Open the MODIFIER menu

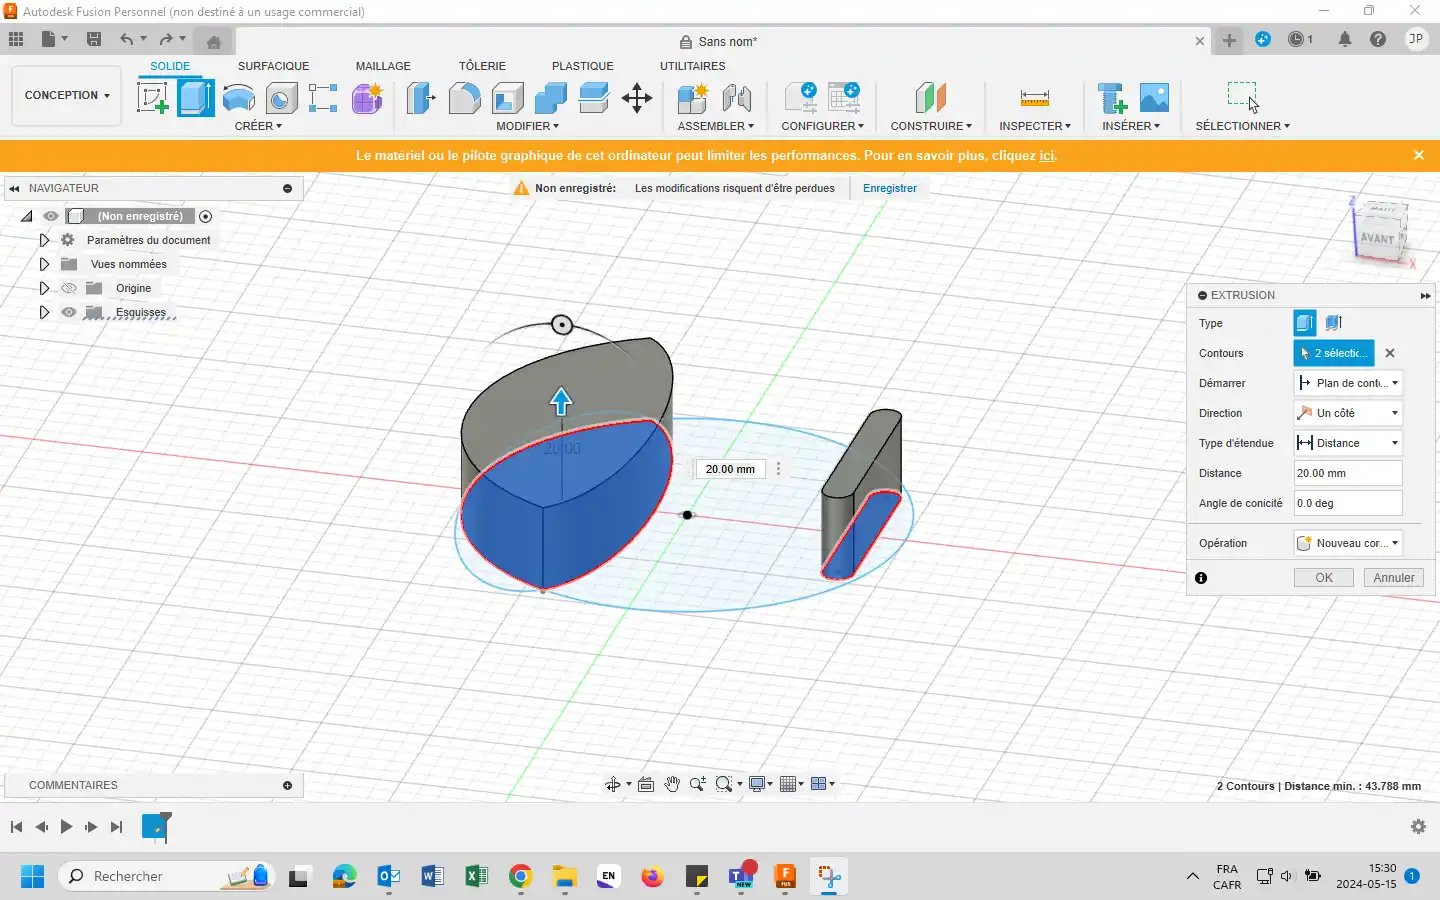point(527,126)
